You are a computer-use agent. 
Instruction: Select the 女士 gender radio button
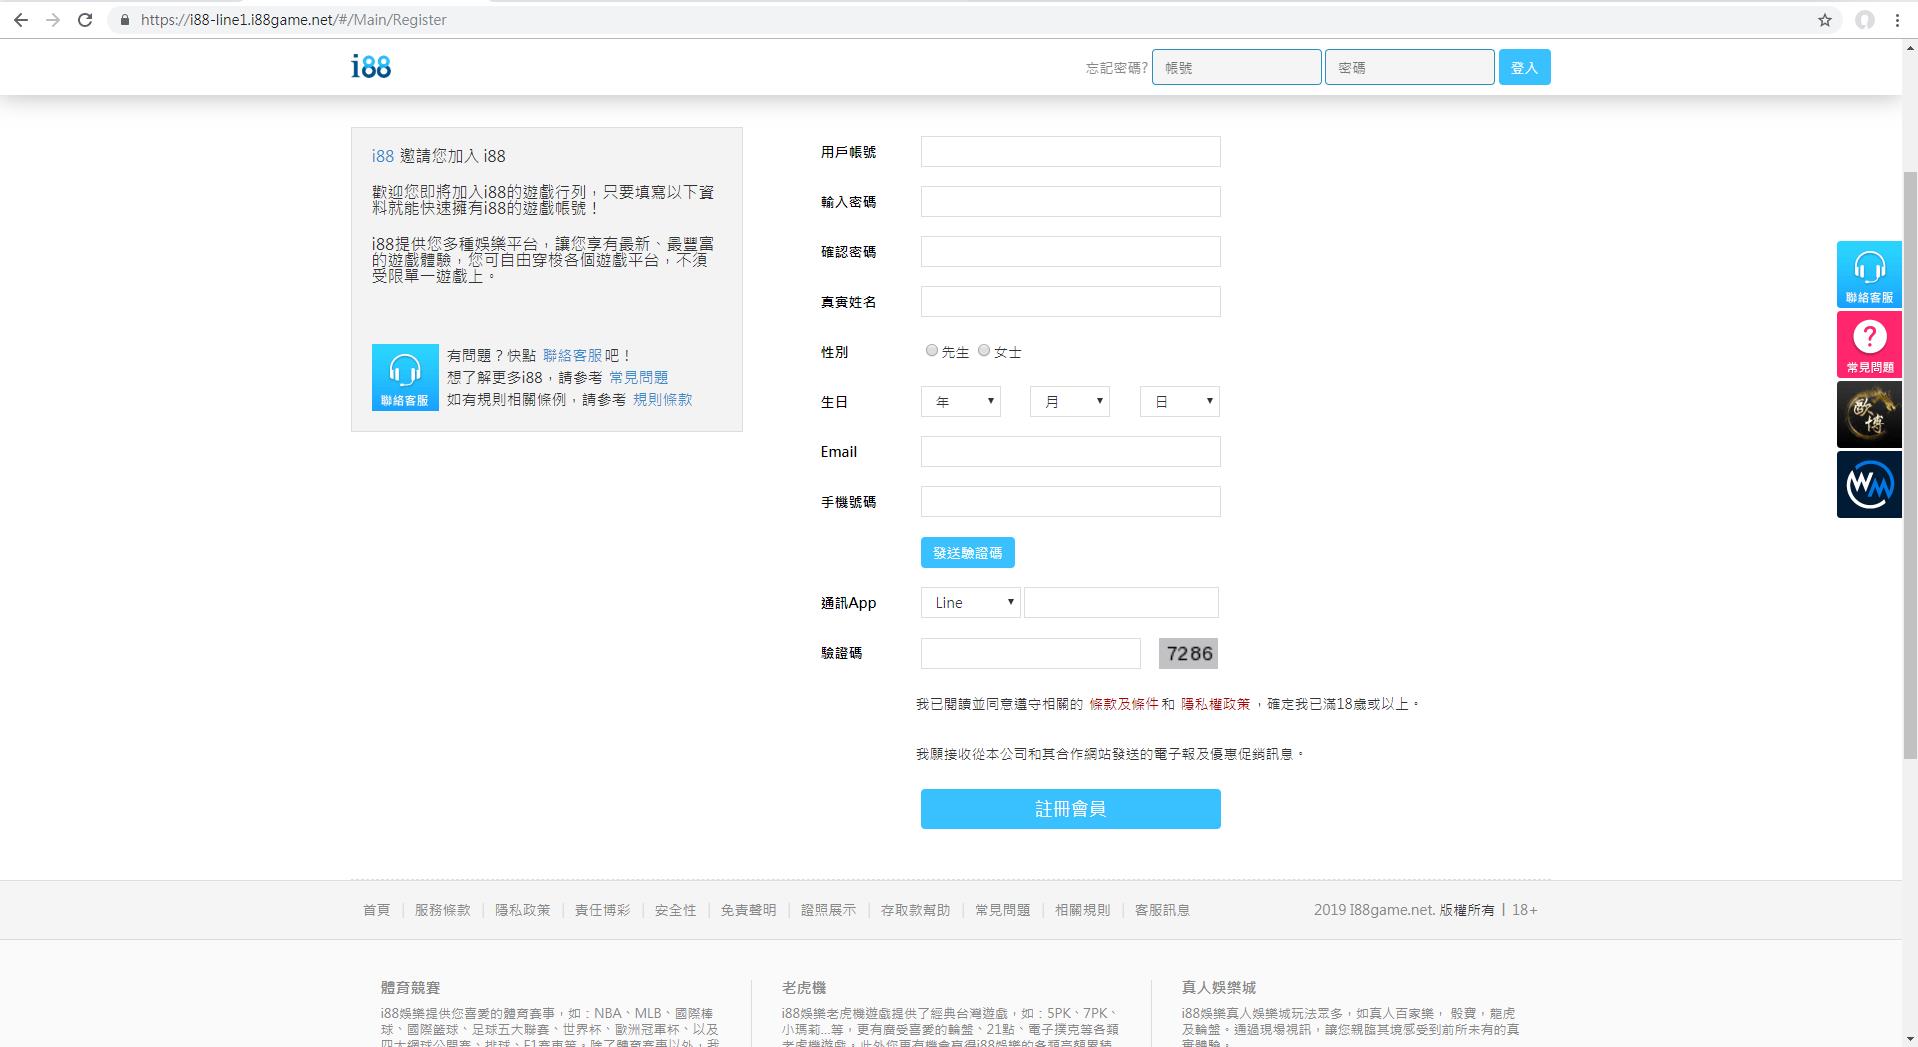point(984,350)
